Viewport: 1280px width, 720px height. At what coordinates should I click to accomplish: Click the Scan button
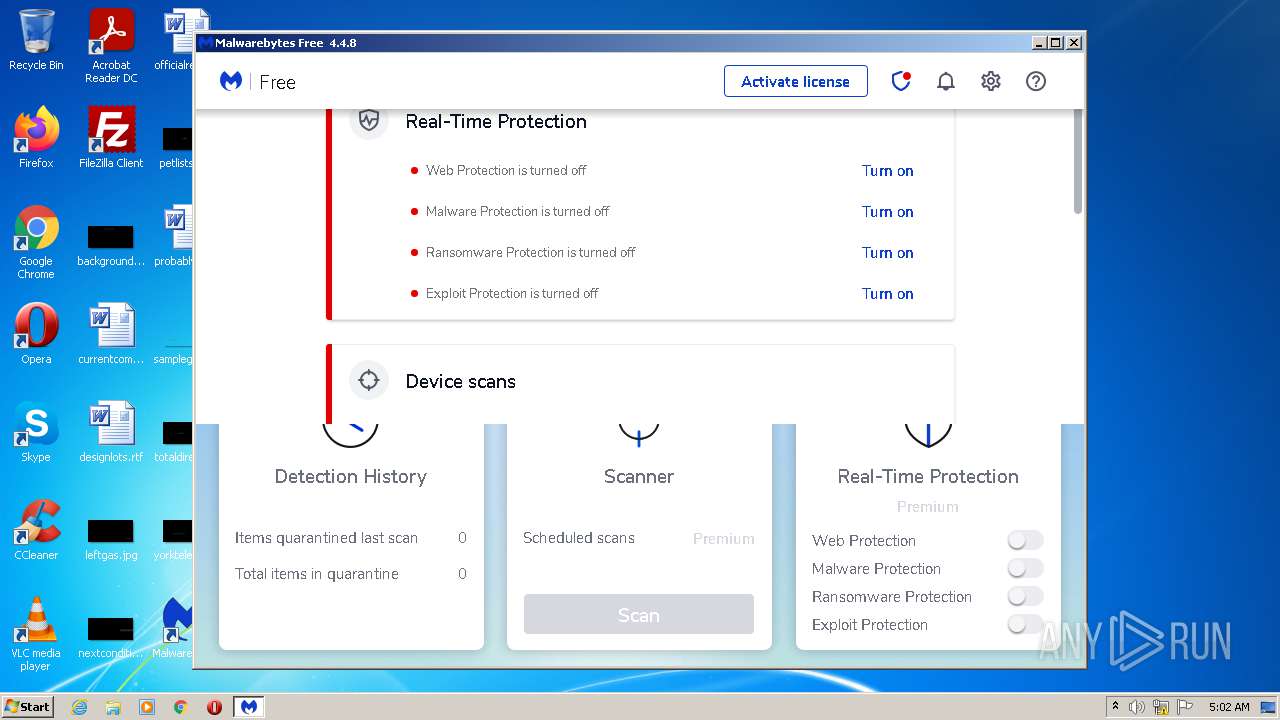point(638,614)
